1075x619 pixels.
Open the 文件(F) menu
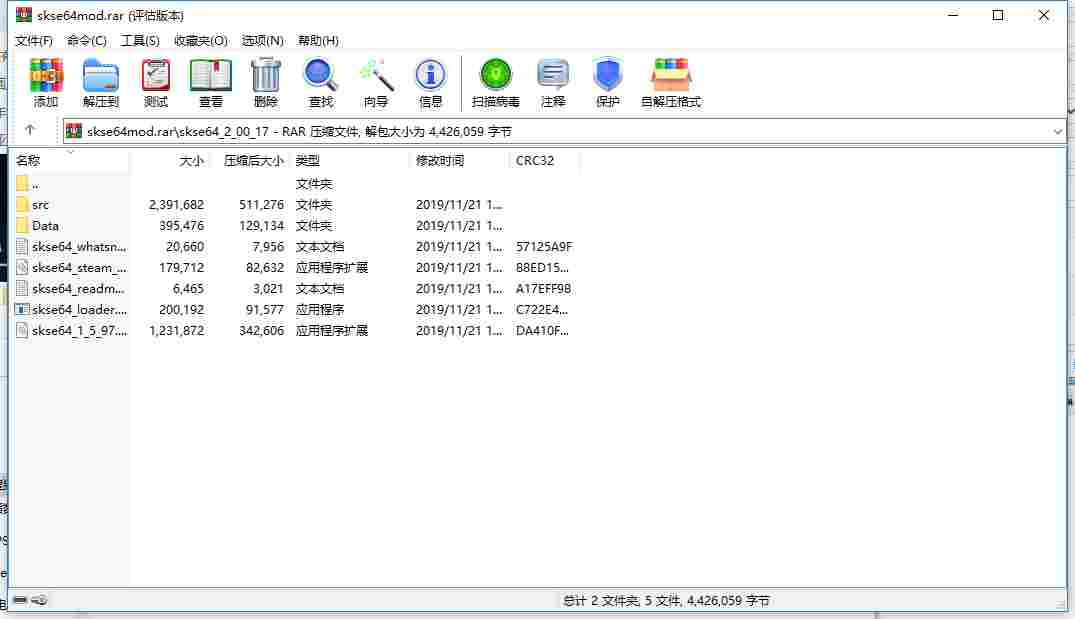[34, 40]
